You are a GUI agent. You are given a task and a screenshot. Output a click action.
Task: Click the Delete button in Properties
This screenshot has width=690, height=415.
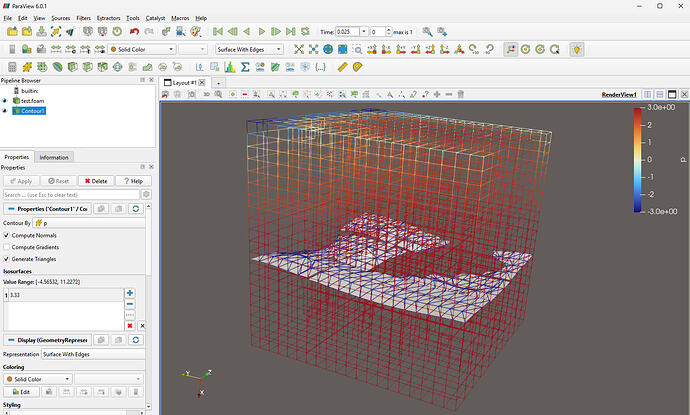click(x=95, y=181)
